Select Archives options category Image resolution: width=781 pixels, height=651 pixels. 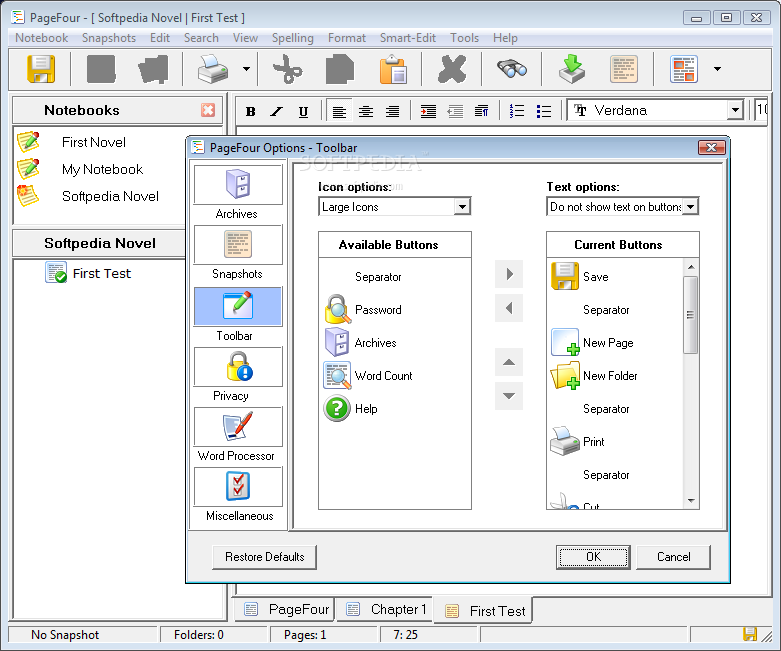(238, 185)
